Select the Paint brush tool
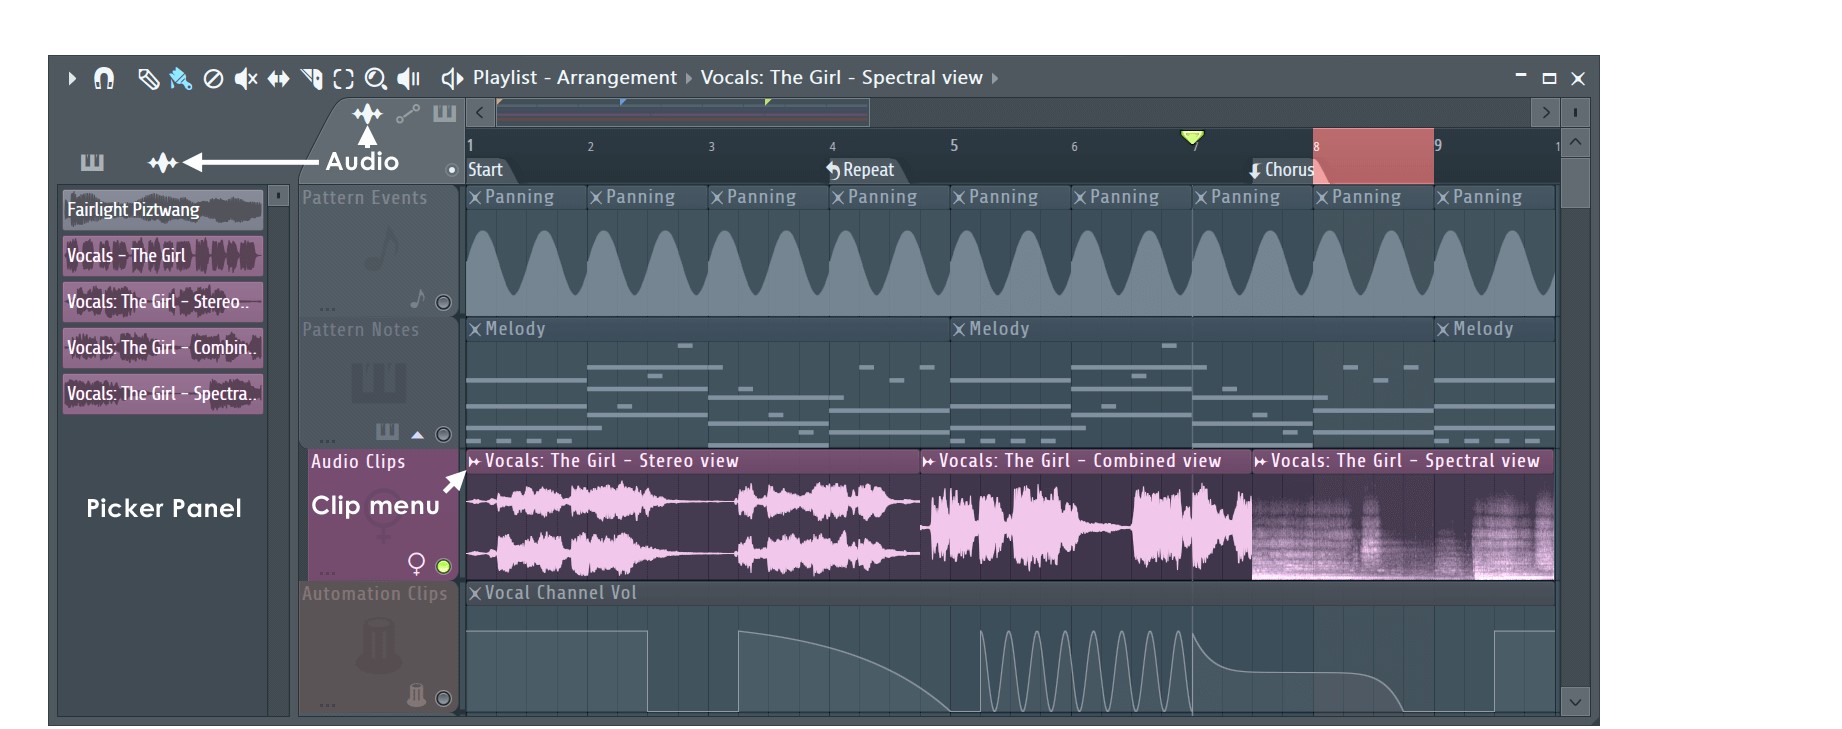This screenshot has height=729, width=1842. (180, 78)
